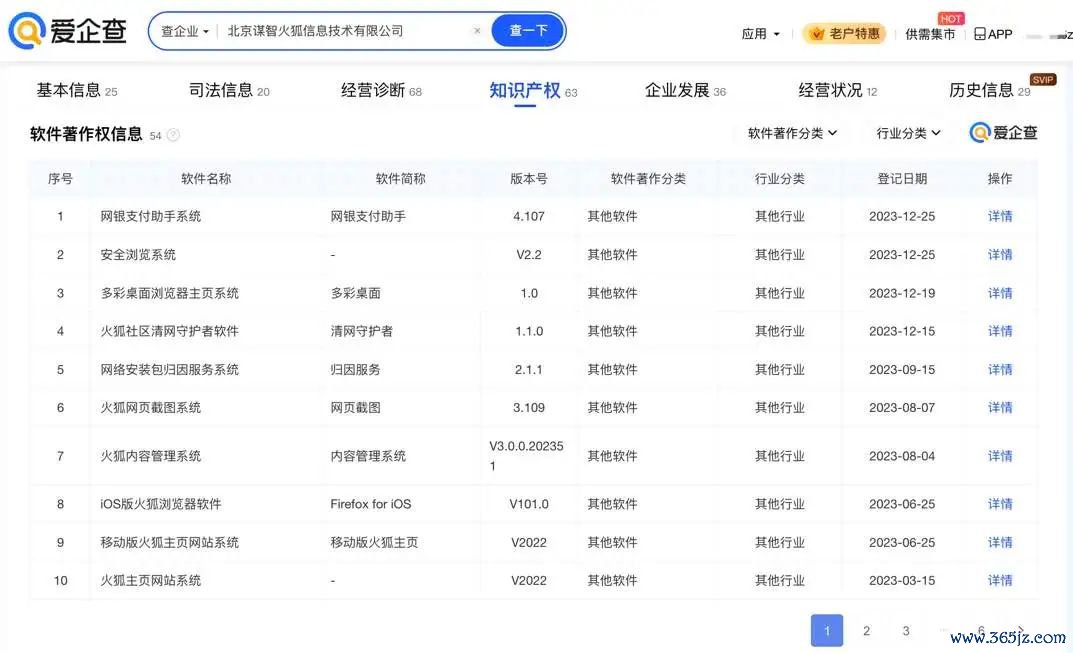
Task: Switch to the 司法信息 tab
Action: (229, 90)
